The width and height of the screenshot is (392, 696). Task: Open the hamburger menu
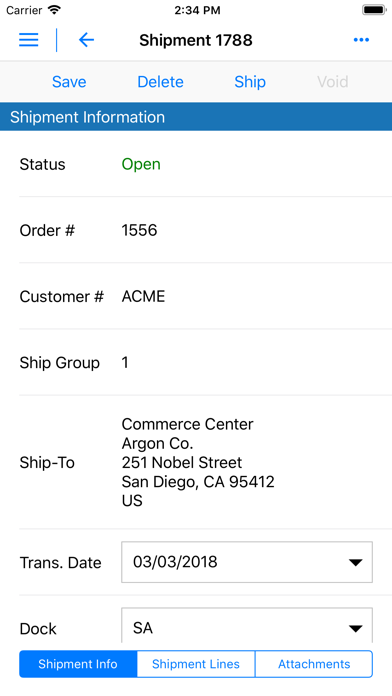coord(28,40)
